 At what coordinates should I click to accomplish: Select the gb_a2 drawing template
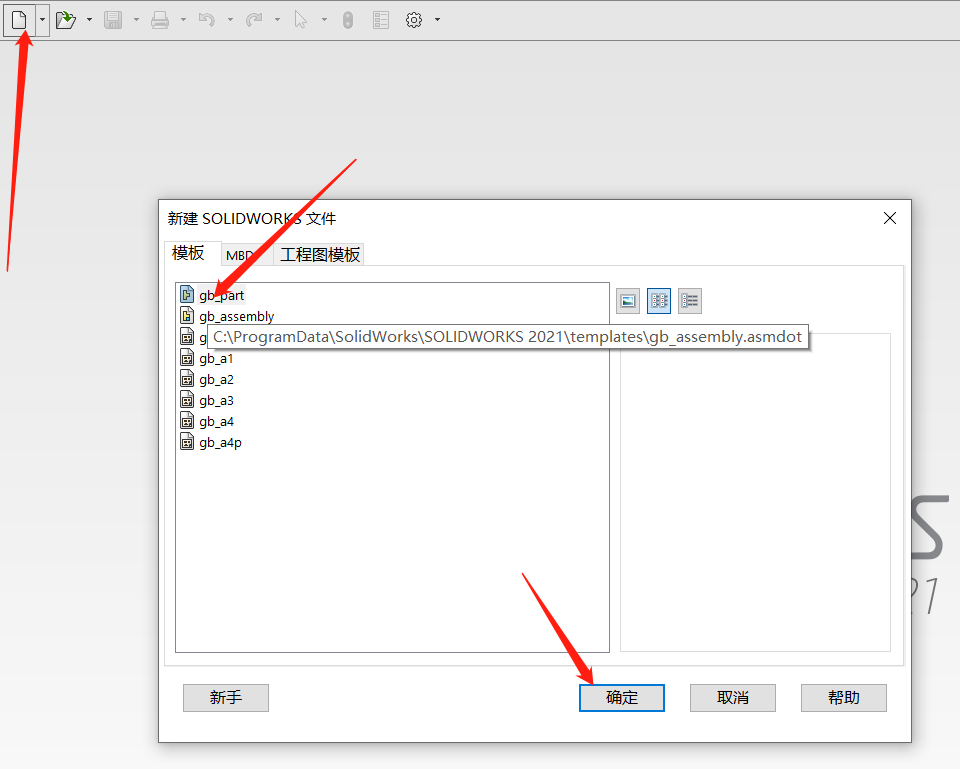216,379
